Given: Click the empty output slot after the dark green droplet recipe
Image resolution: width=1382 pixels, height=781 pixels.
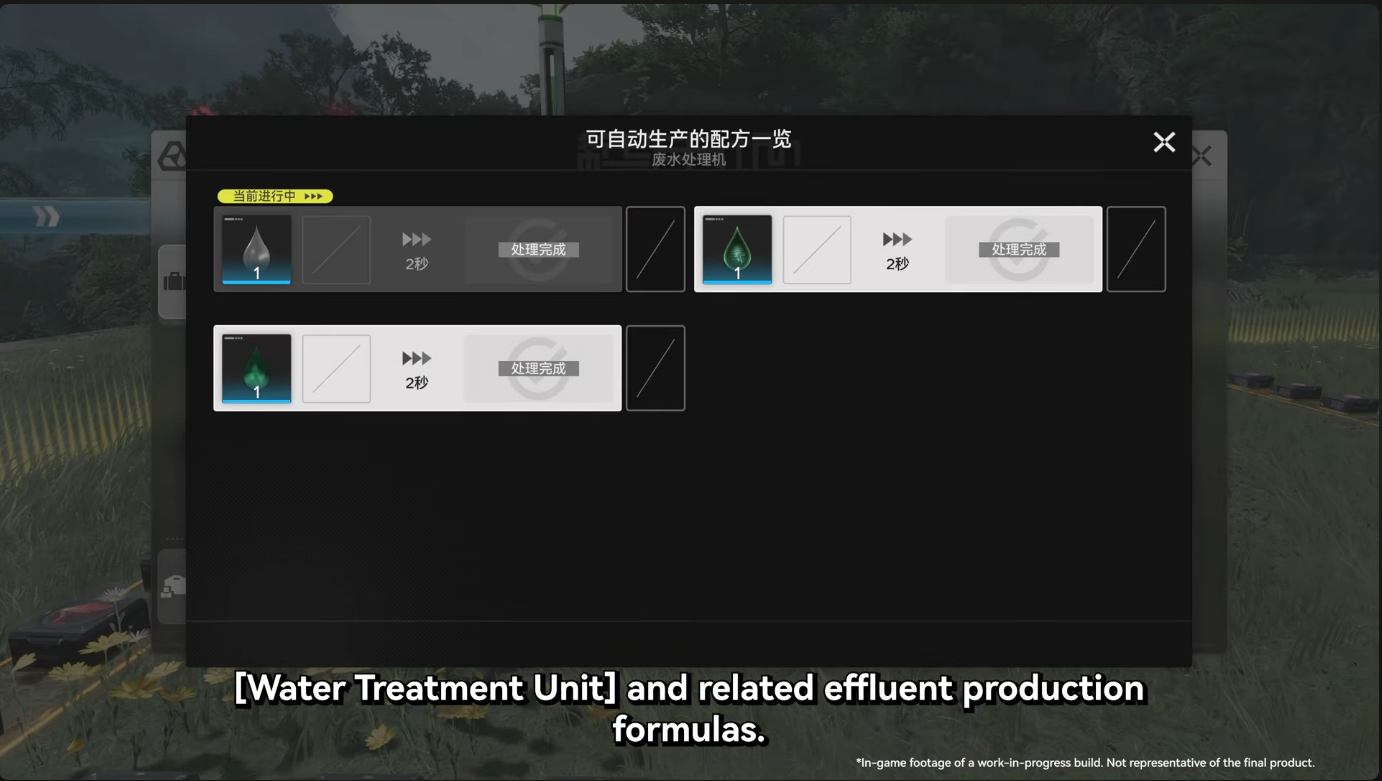Looking at the screenshot, I should click(656, 368).
